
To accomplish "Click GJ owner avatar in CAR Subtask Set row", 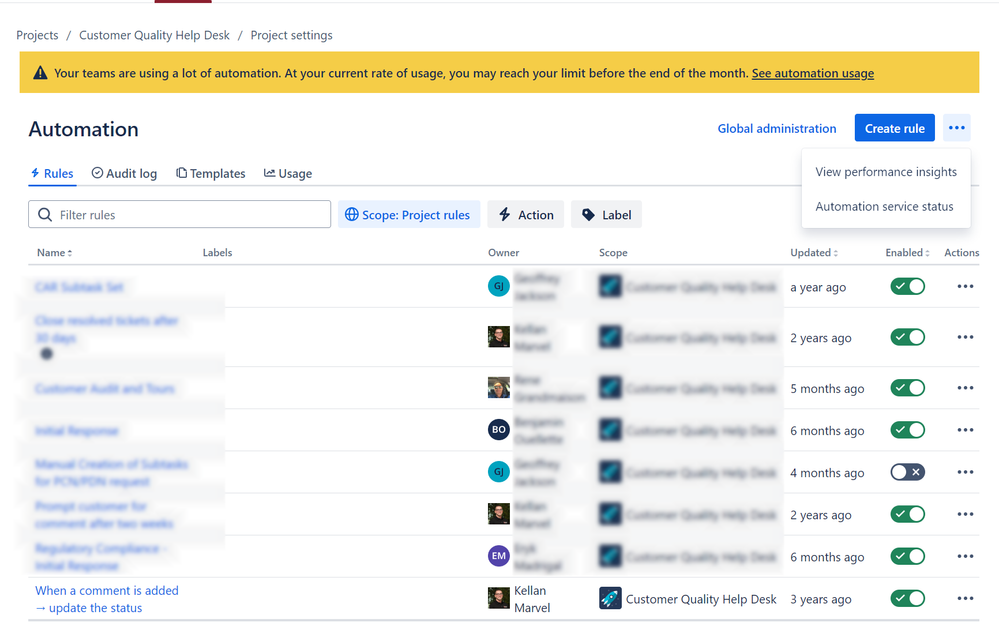I will click(x=499, y=286).
